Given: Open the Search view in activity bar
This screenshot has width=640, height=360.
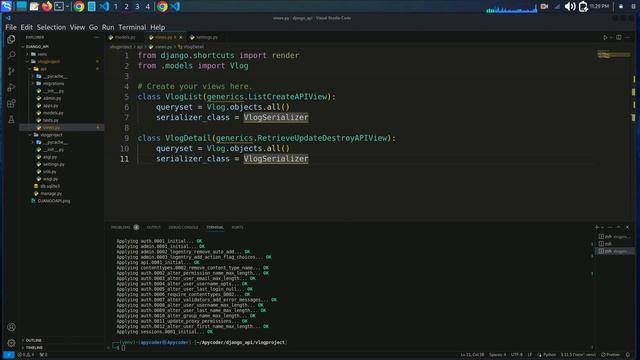Looking at the screenshot, I should point(11,55).
